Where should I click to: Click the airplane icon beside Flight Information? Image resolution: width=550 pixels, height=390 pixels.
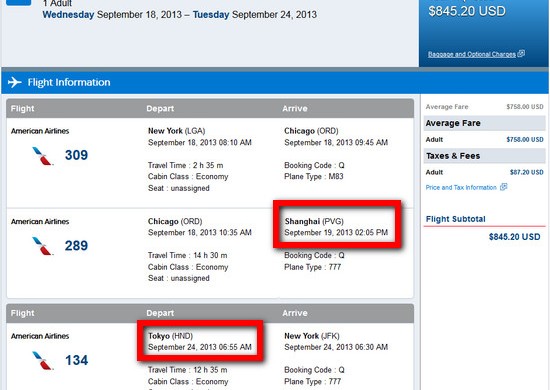tap(15, 82)
